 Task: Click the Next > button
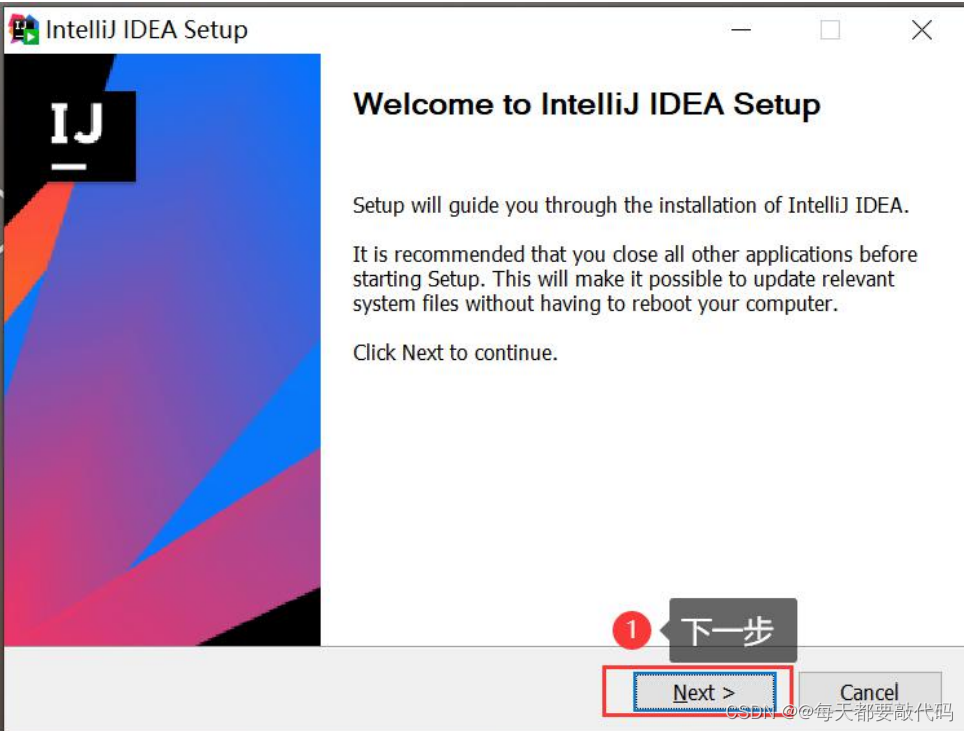[x=704, y=692]
